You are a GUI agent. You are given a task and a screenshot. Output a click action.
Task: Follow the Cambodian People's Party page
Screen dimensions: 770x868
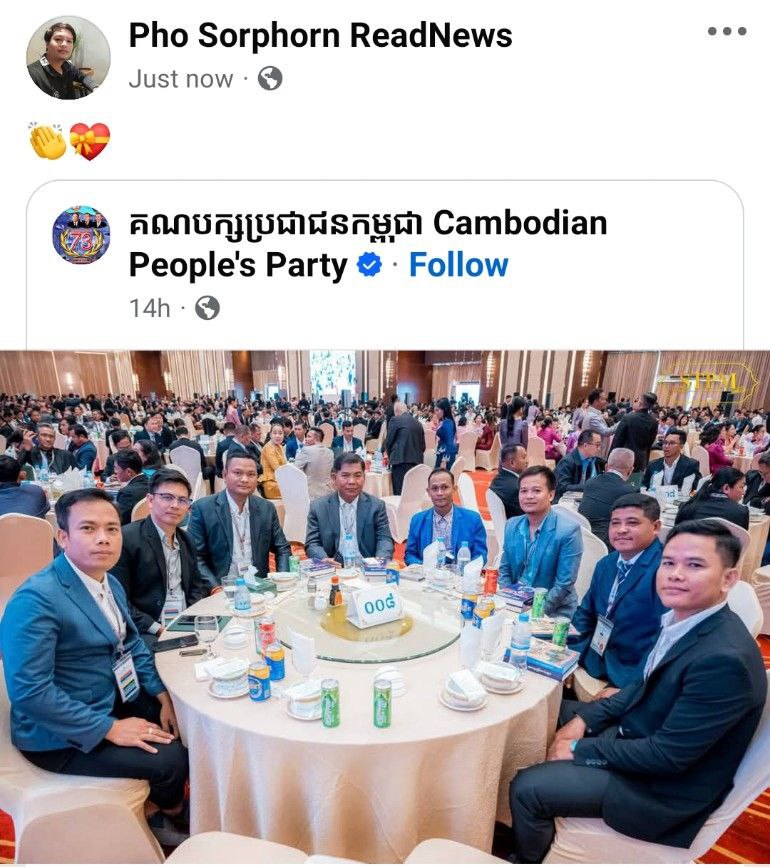(x=458, y=265)
